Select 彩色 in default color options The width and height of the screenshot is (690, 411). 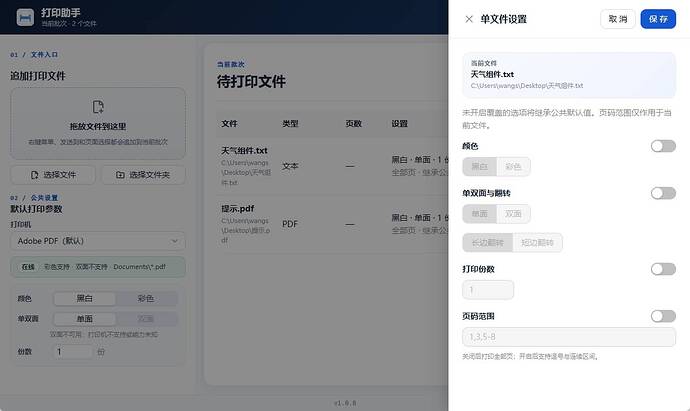[x=146, y=298]
